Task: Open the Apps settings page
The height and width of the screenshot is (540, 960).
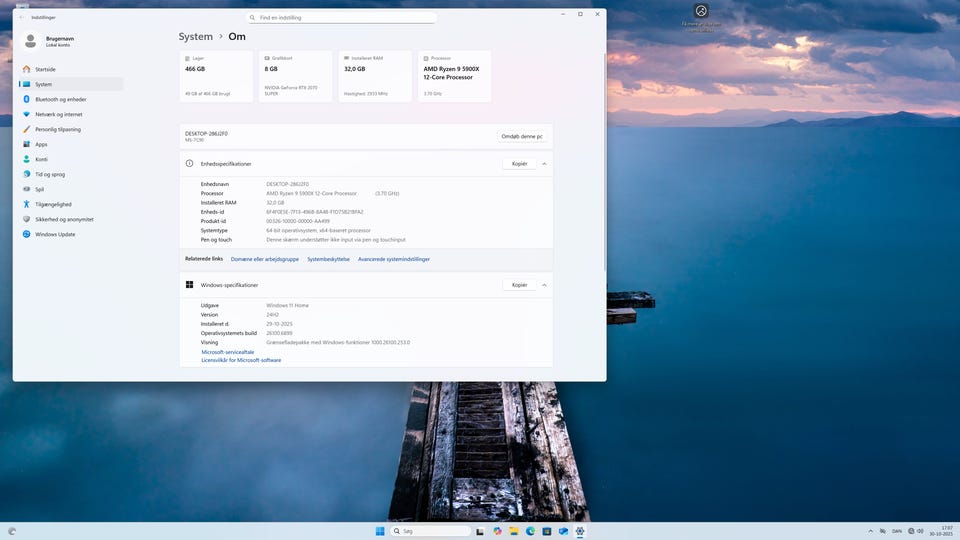Action: click(41, 144)
